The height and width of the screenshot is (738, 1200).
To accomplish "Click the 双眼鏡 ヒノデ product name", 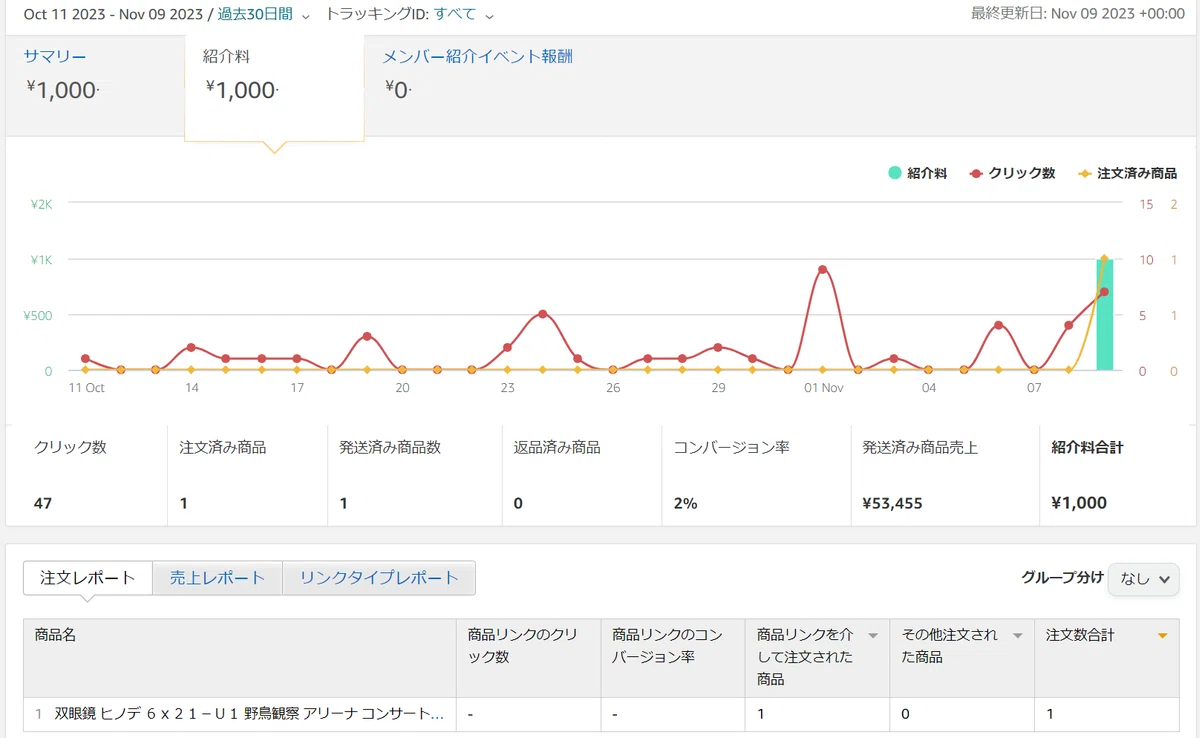I will tap(250, 715).
